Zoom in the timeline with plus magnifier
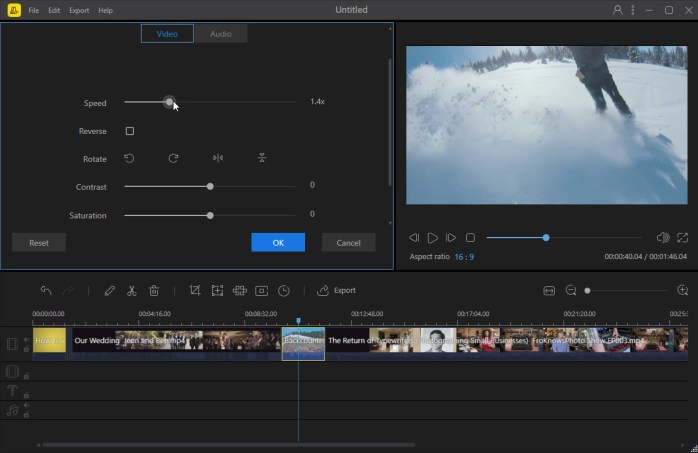The width and height of the screenshot is (698, 453). (682, 291)
